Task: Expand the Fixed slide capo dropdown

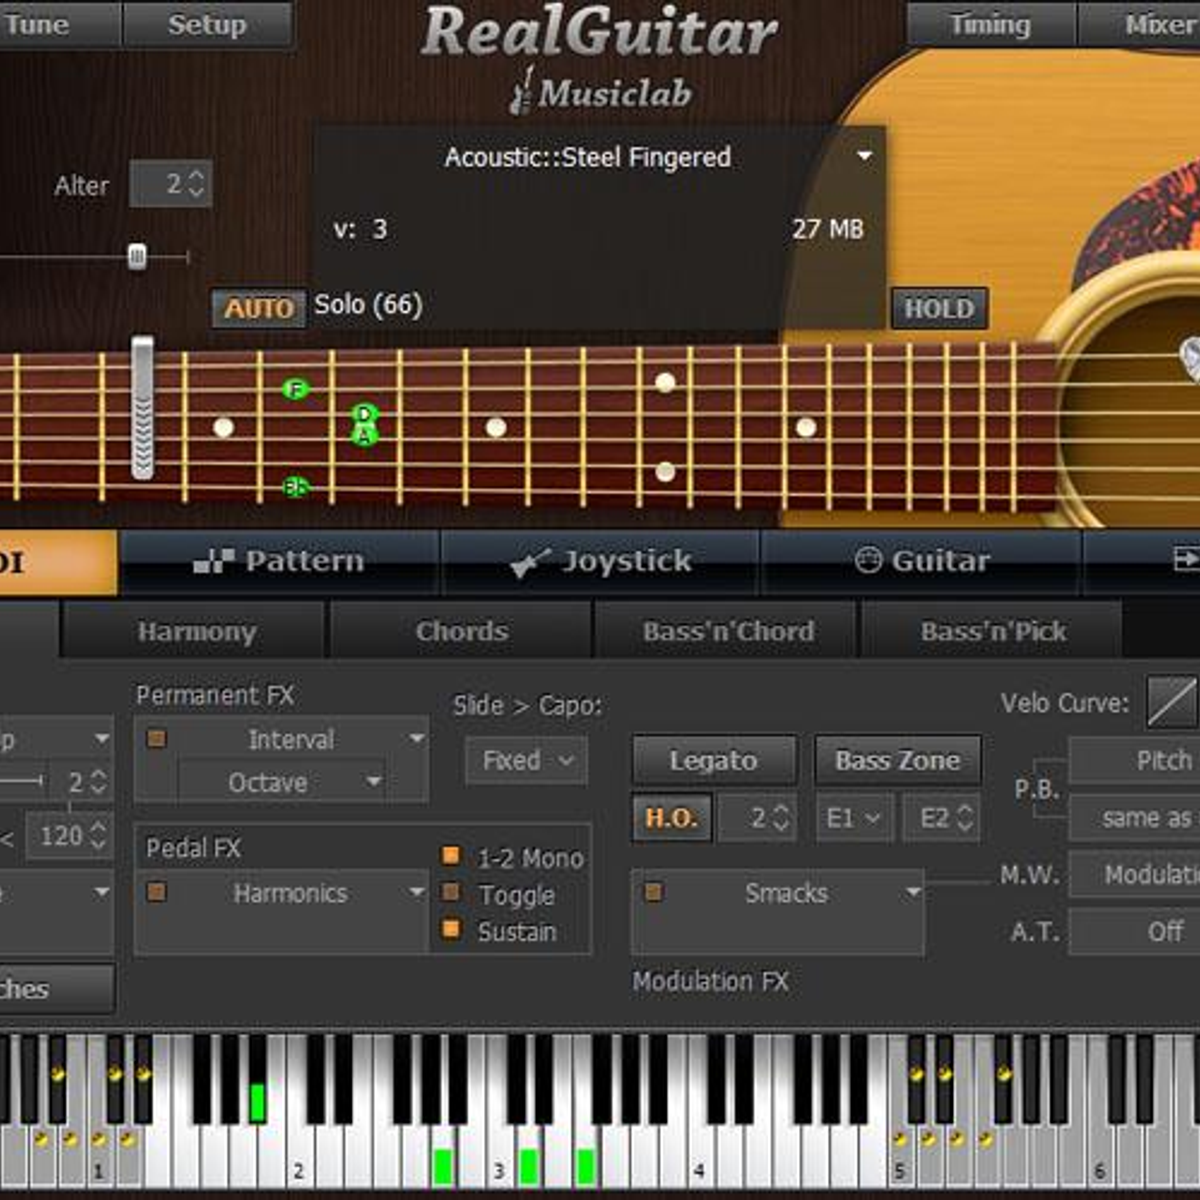Action: coord(527,761)
